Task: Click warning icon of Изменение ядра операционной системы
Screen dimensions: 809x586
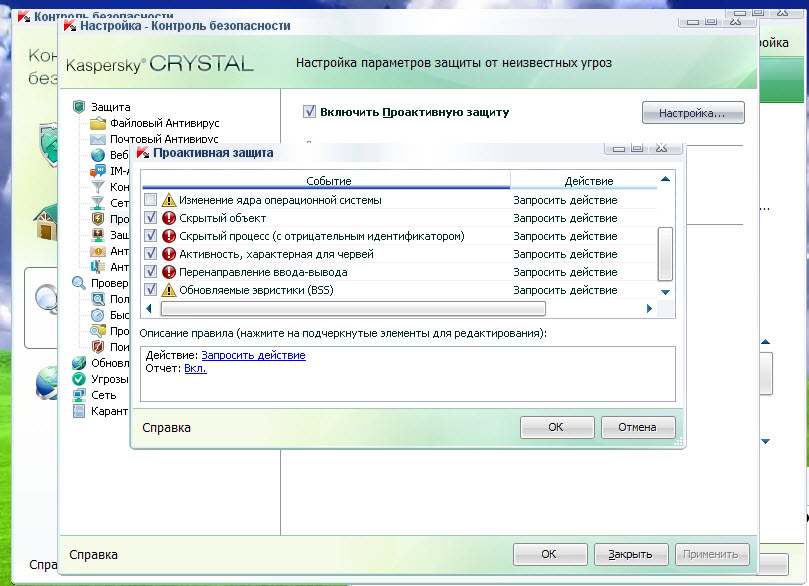Action: coord(169,200)
